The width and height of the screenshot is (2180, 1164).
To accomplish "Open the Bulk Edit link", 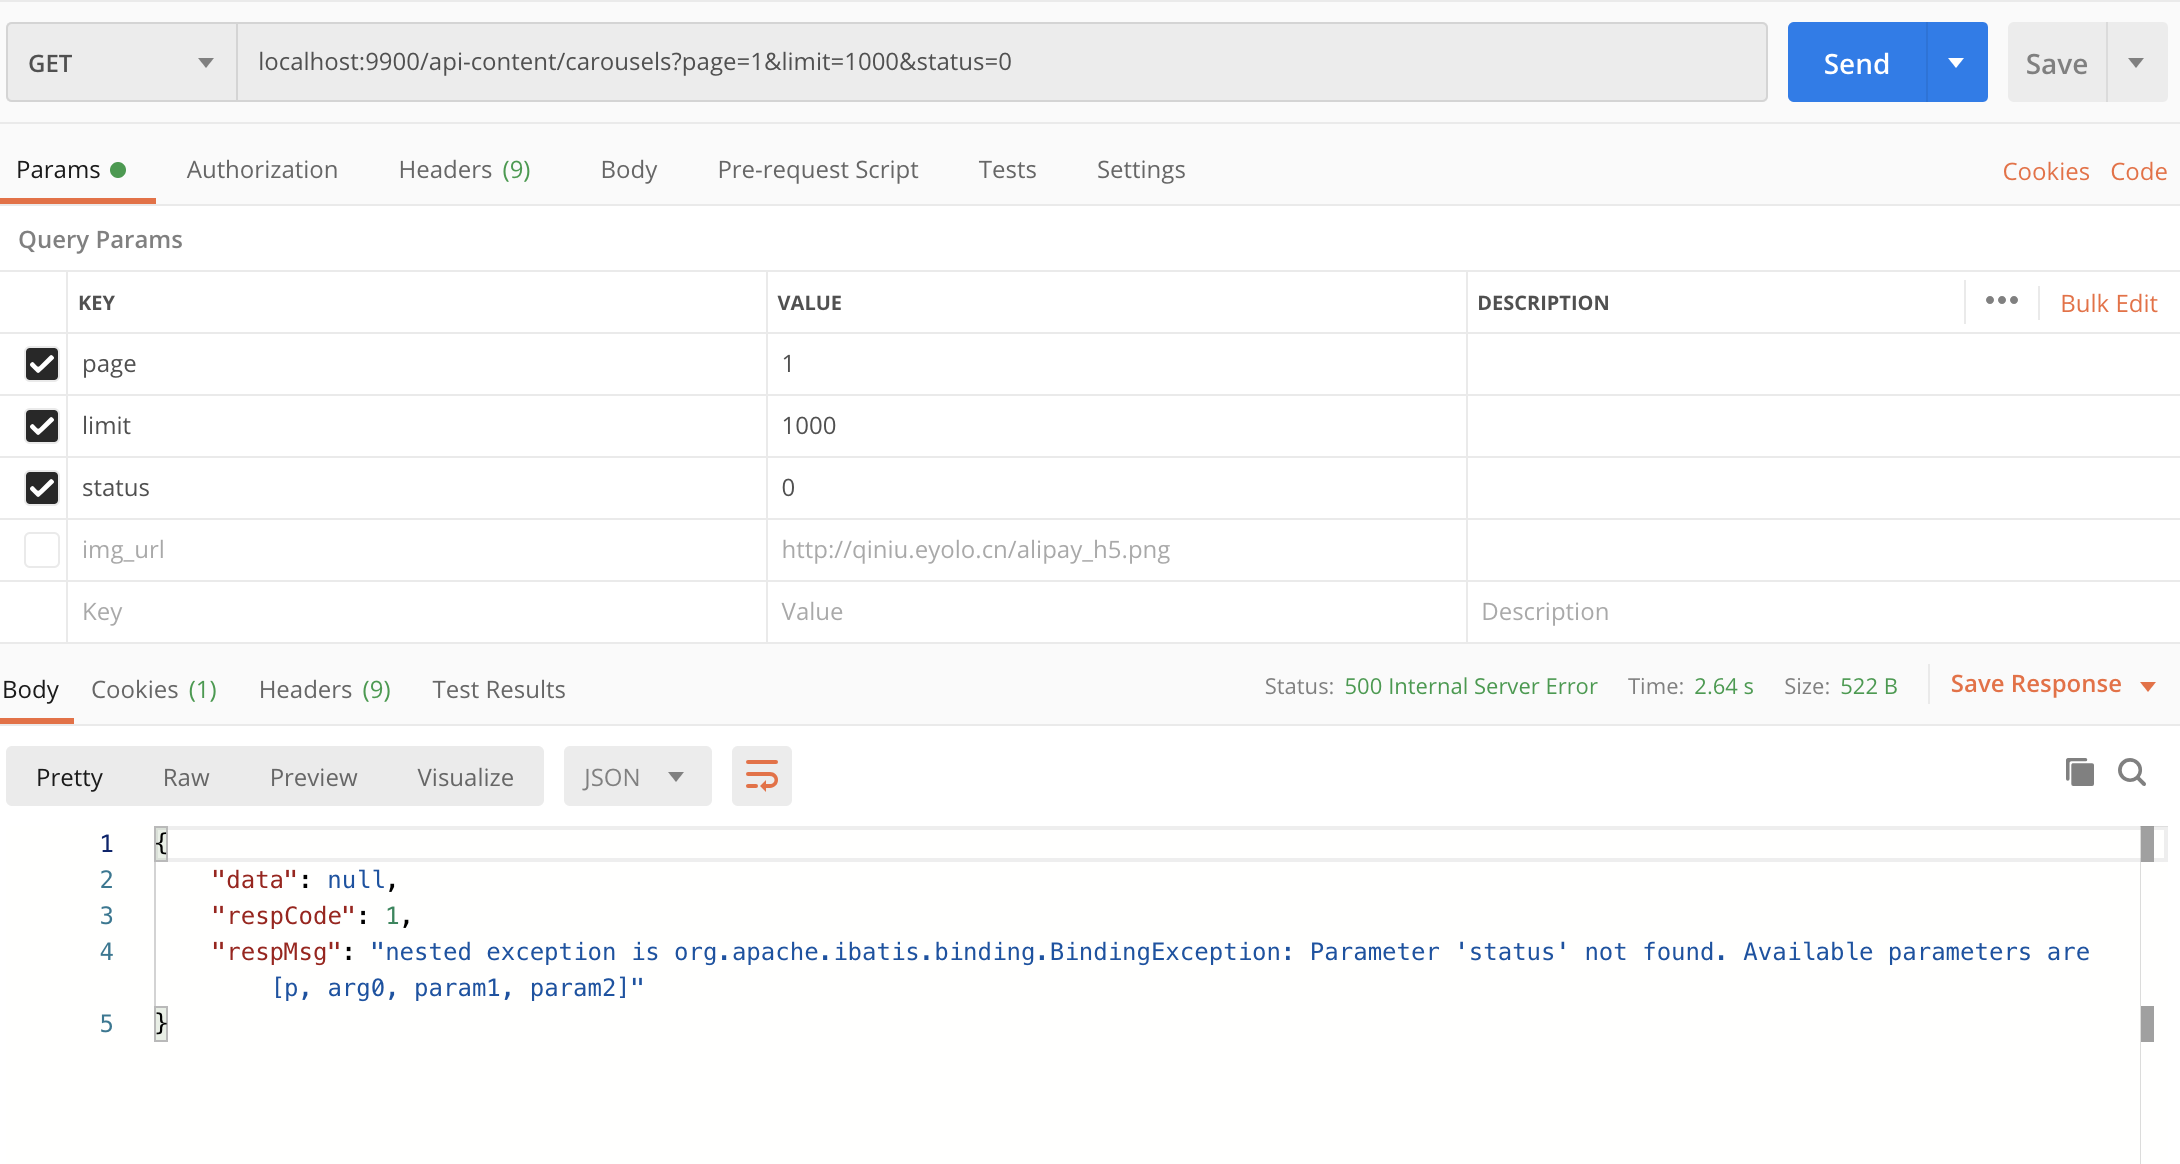I will point(2108,303).
